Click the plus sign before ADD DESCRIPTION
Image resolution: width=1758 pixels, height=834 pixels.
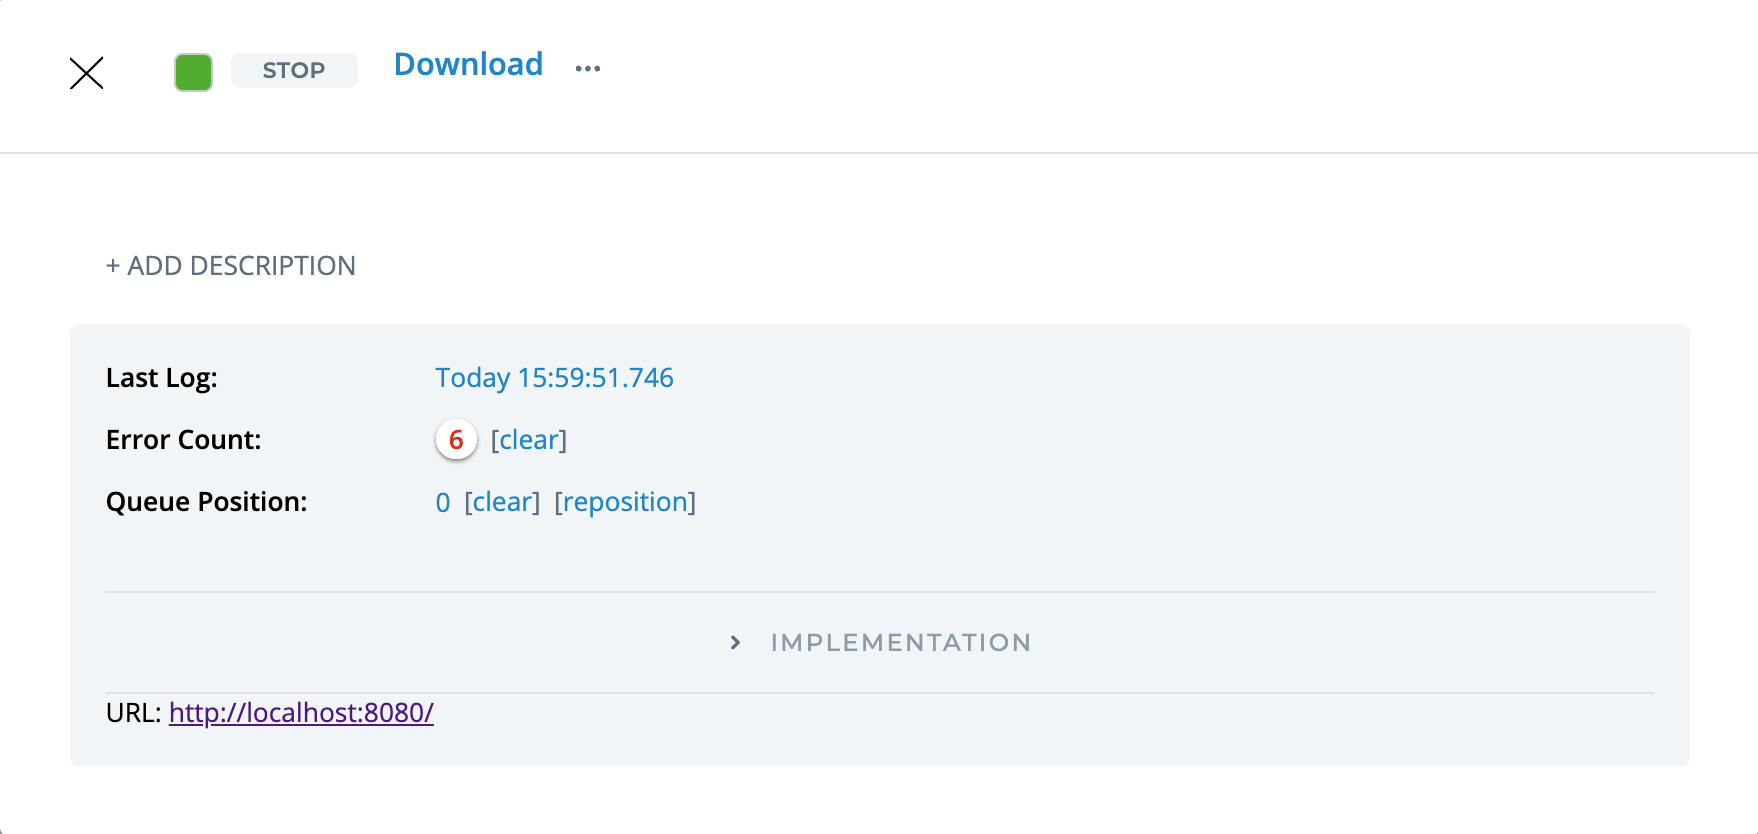click(113, 266)
